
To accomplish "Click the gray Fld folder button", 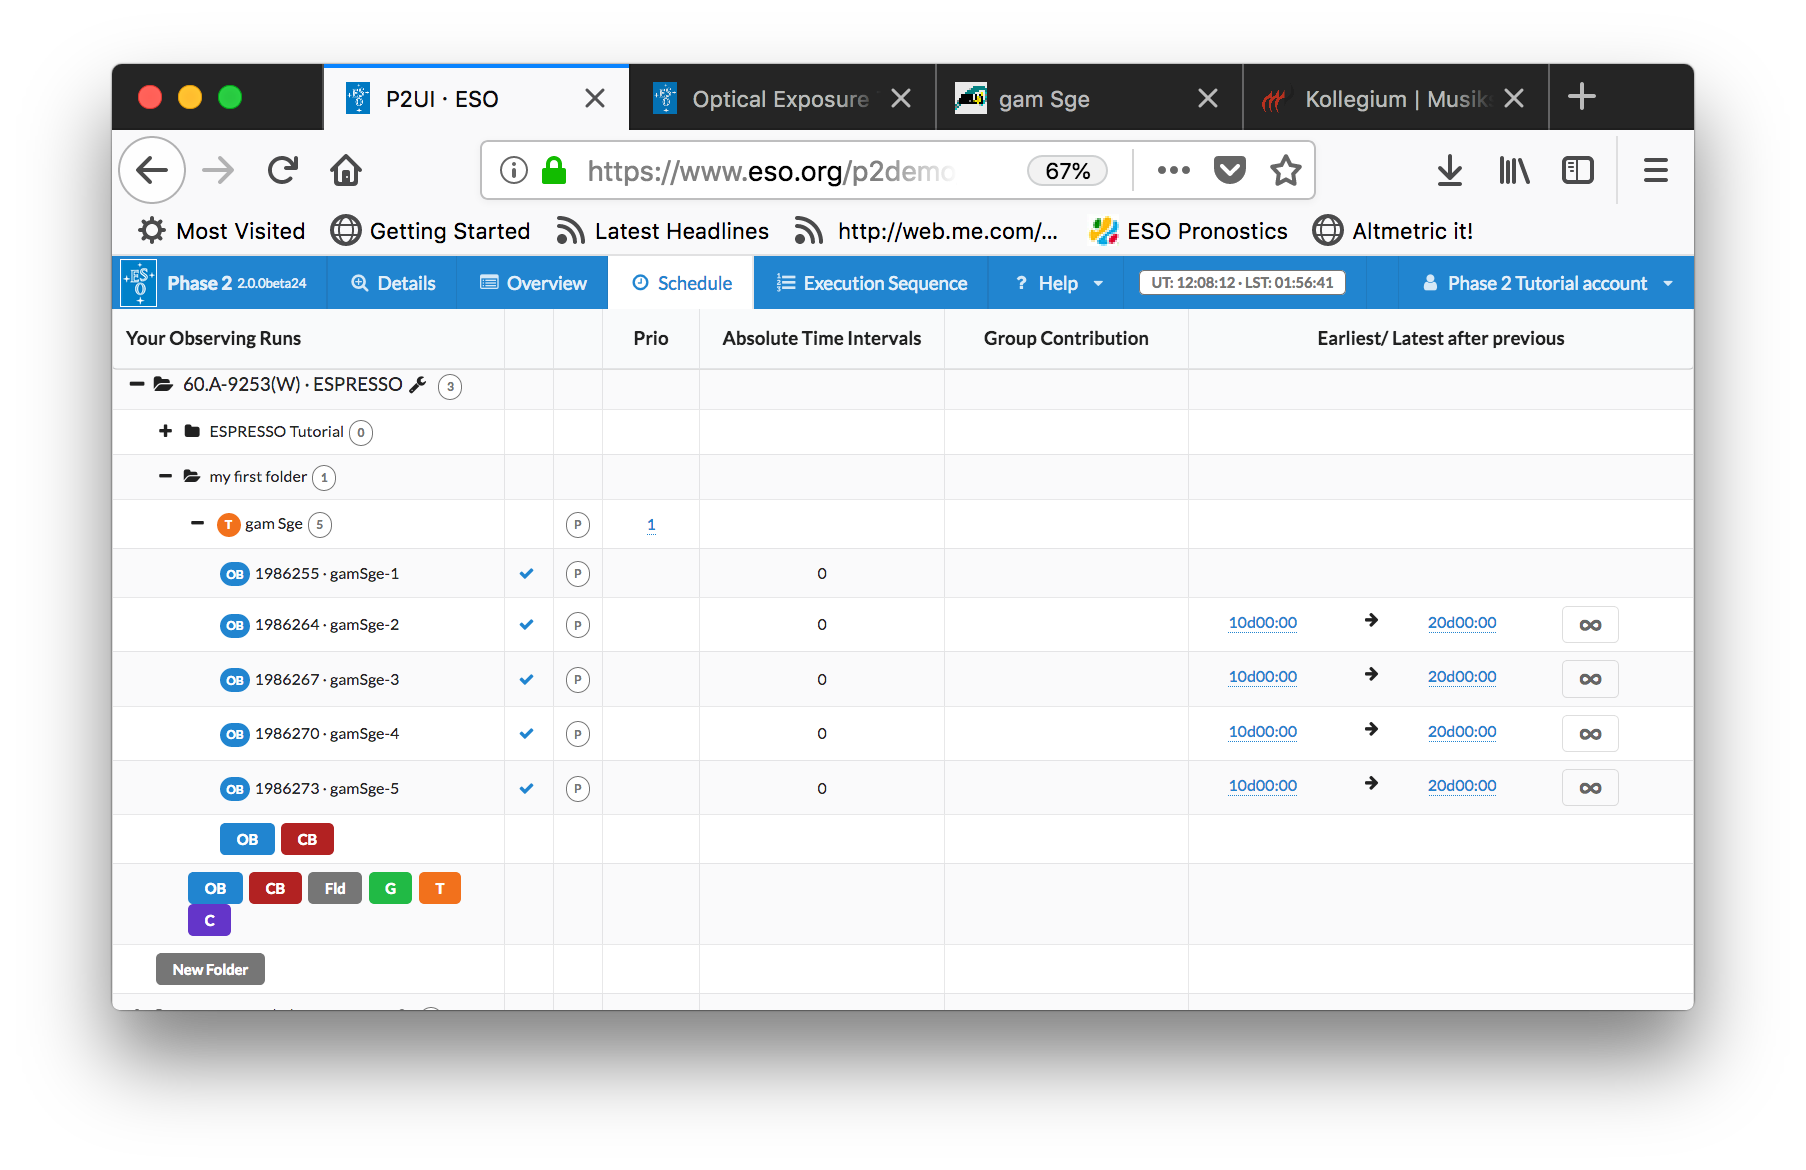I will [334, 888].
